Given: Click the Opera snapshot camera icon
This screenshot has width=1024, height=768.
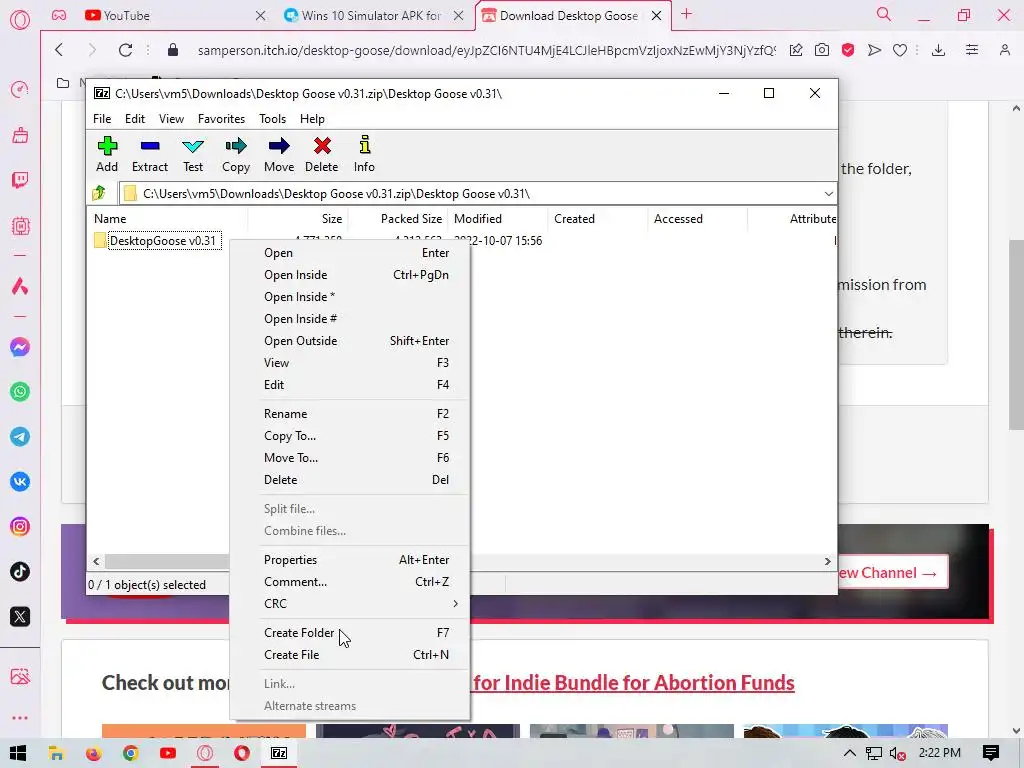Looking at the screenshot, I should point(822,50).
